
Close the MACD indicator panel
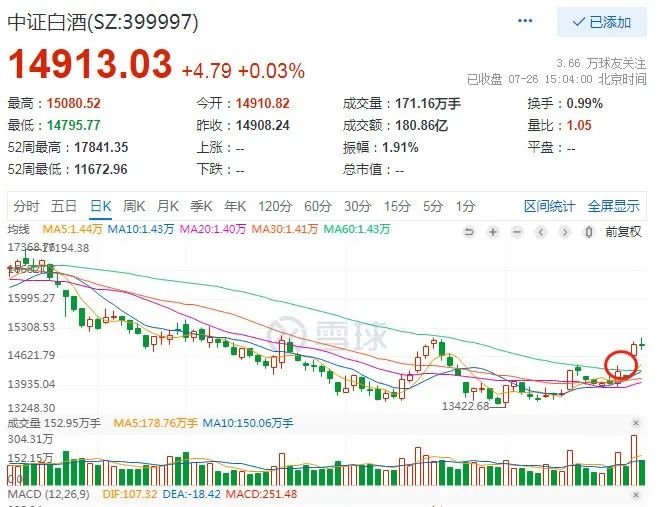coord(636,495)
